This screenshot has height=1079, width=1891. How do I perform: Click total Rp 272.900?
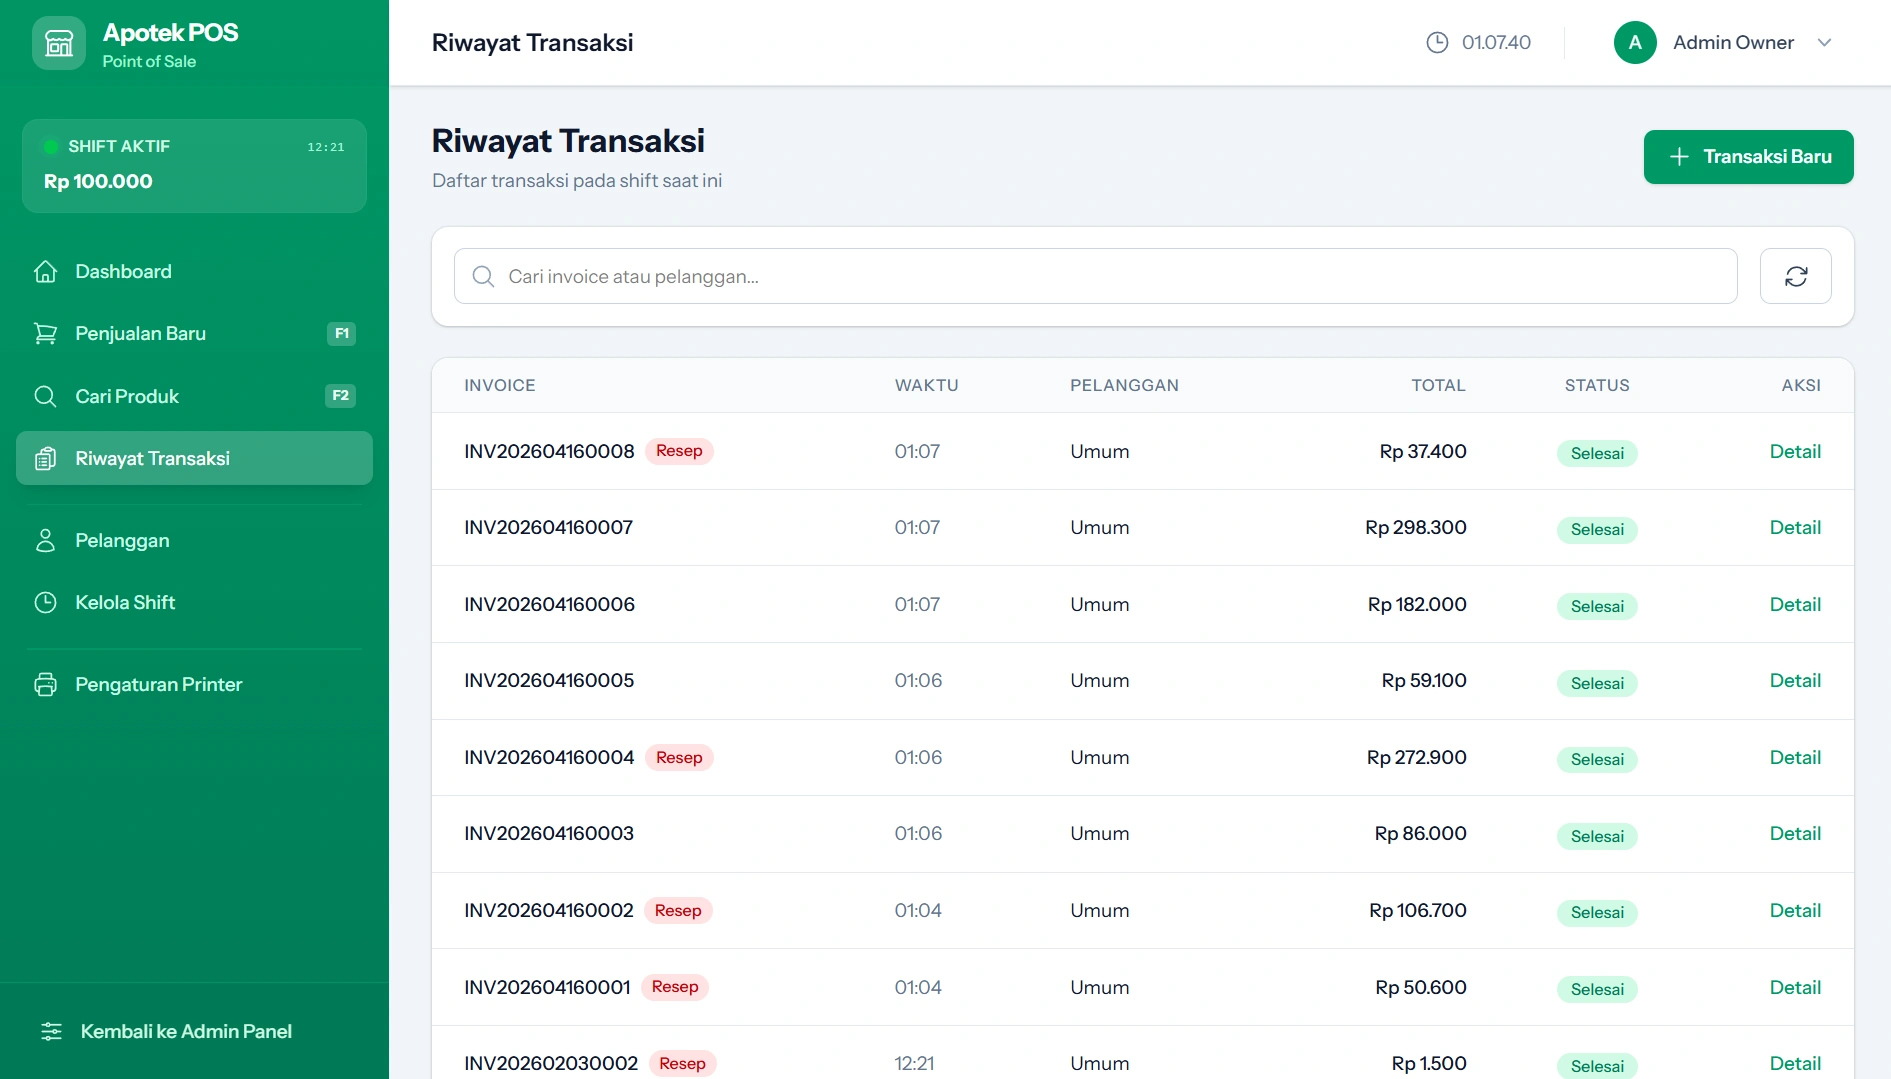(x=1416, y=757)
